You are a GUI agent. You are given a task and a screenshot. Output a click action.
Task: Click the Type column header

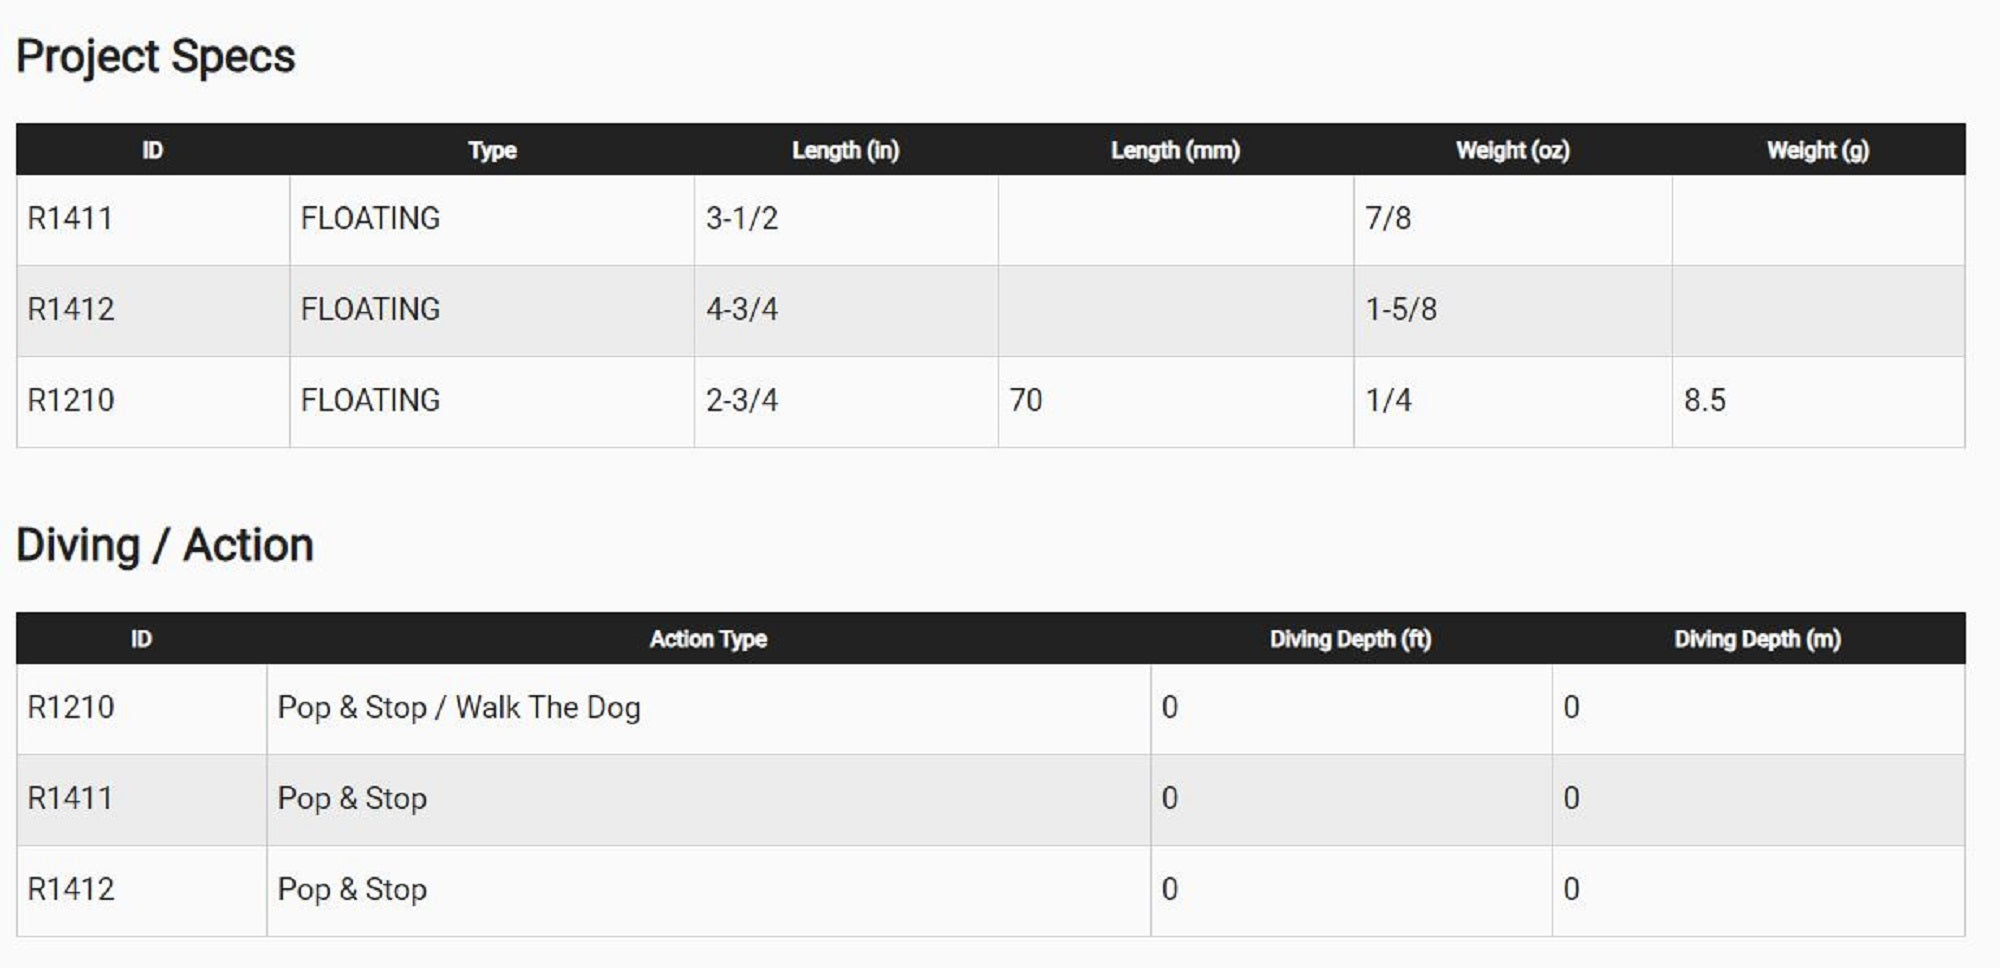coord(492,150)
